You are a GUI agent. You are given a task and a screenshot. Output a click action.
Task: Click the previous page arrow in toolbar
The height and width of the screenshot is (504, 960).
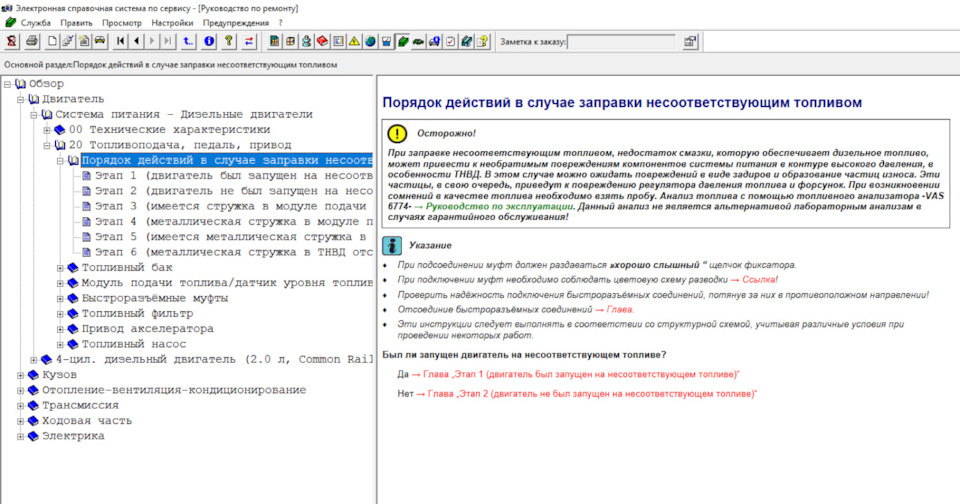137,41
